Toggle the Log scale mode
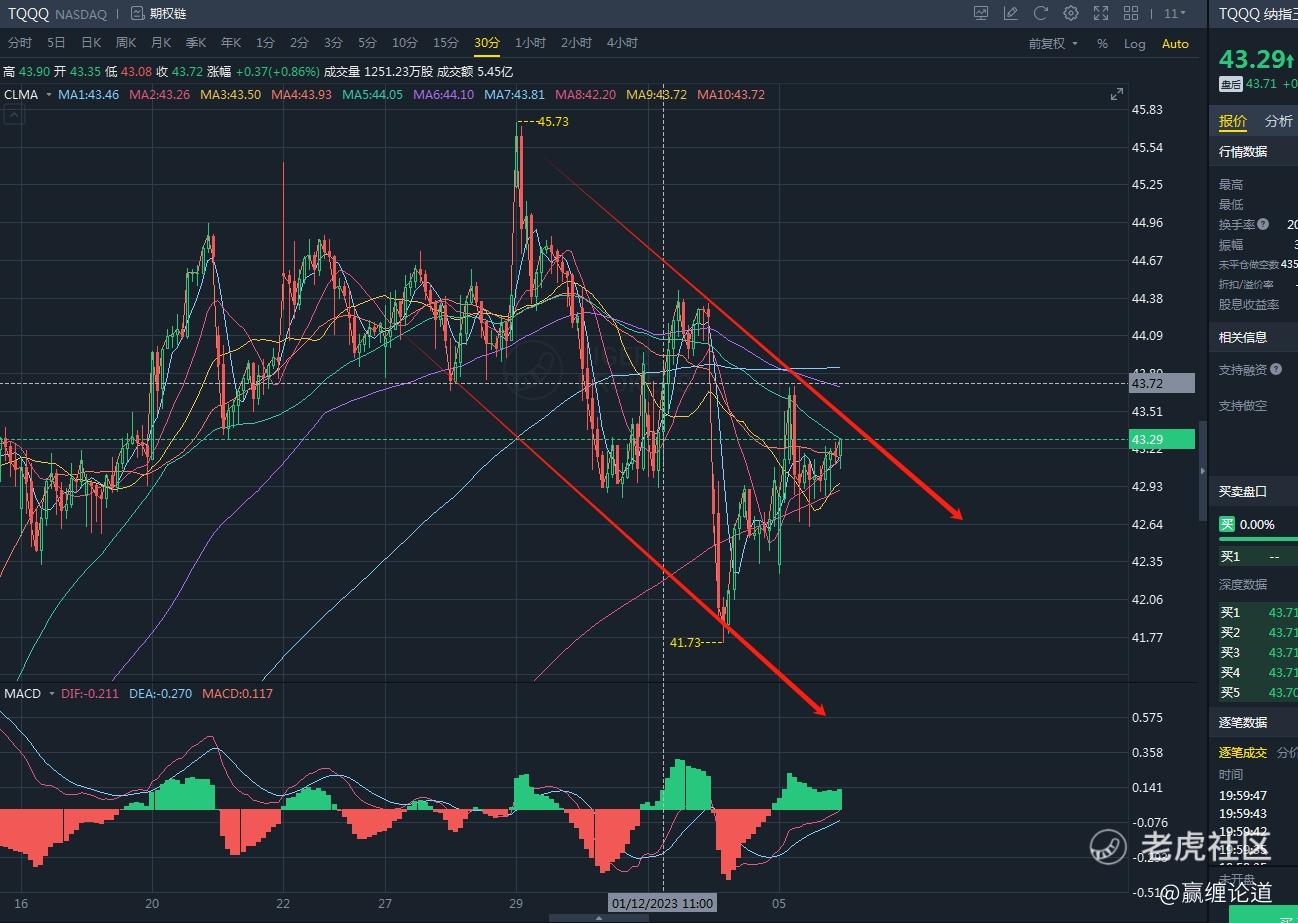Image resolution: width=1298 pixels, height=923 pixels. point(1135,44)
